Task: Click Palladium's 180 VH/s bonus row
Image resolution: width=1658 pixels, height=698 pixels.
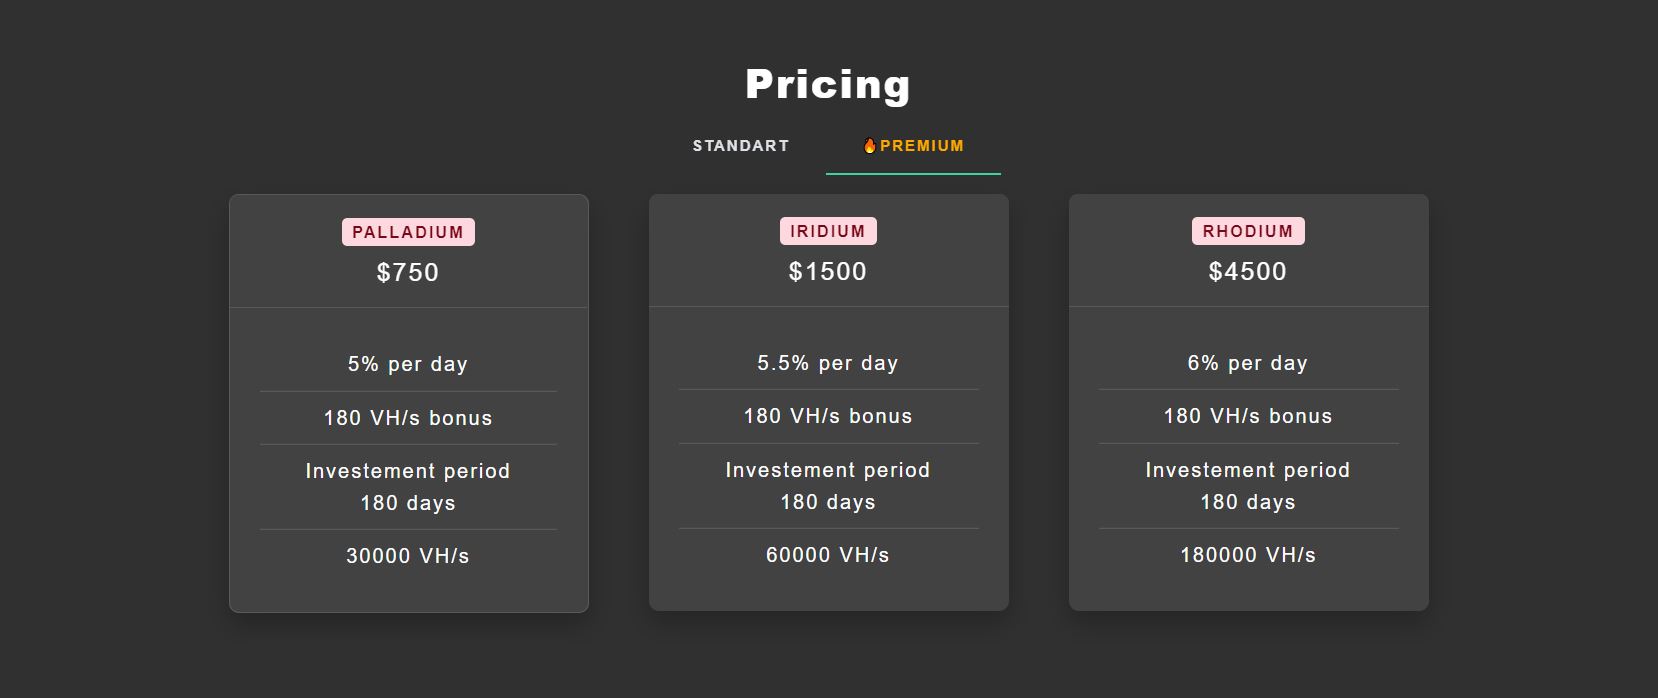Action: click(x=408, y=418)
